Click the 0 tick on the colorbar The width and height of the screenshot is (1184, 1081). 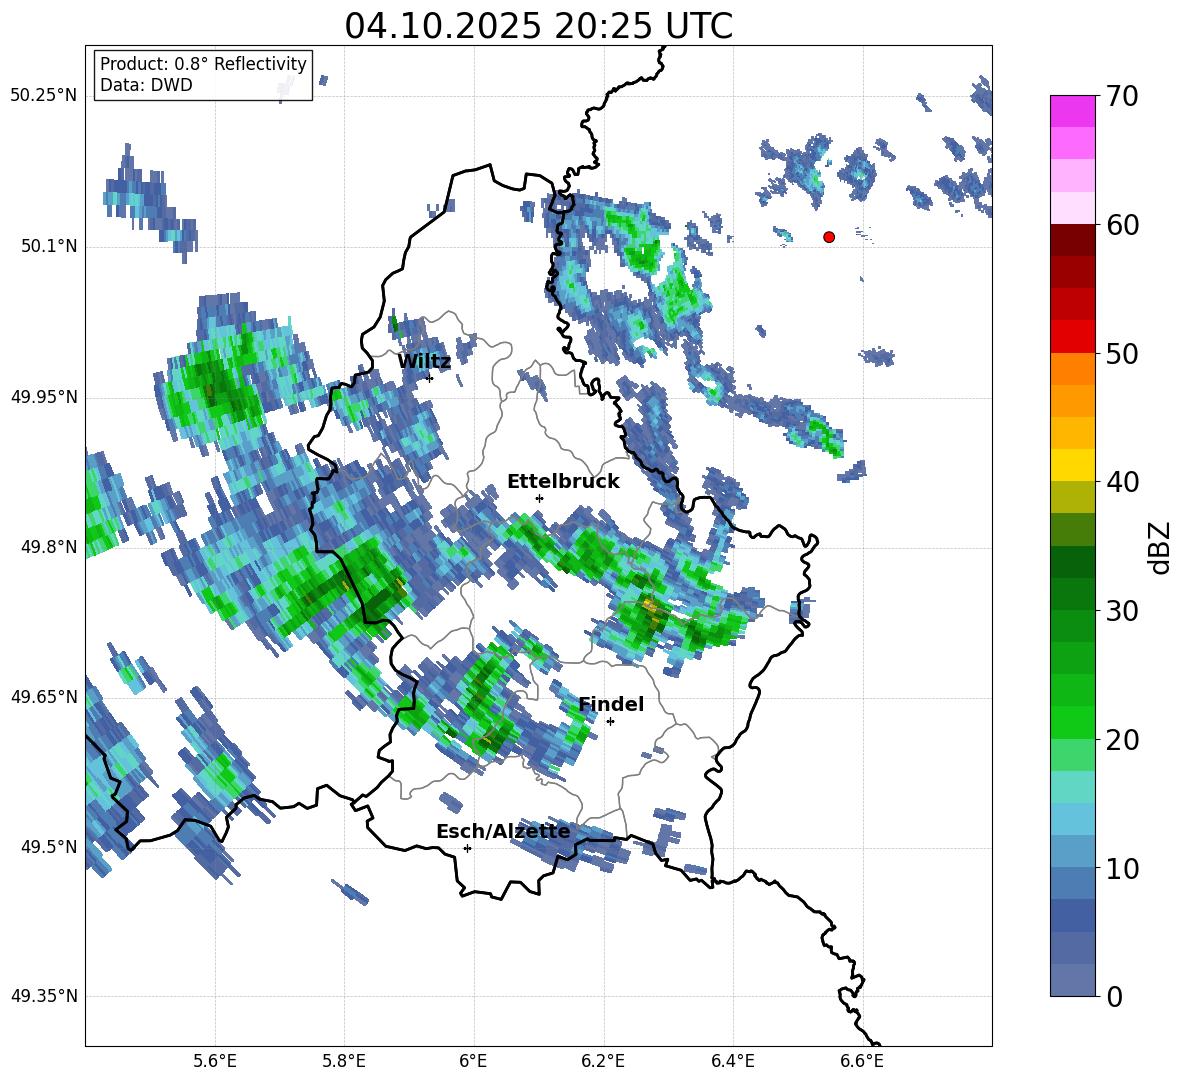click(1114, 996)
